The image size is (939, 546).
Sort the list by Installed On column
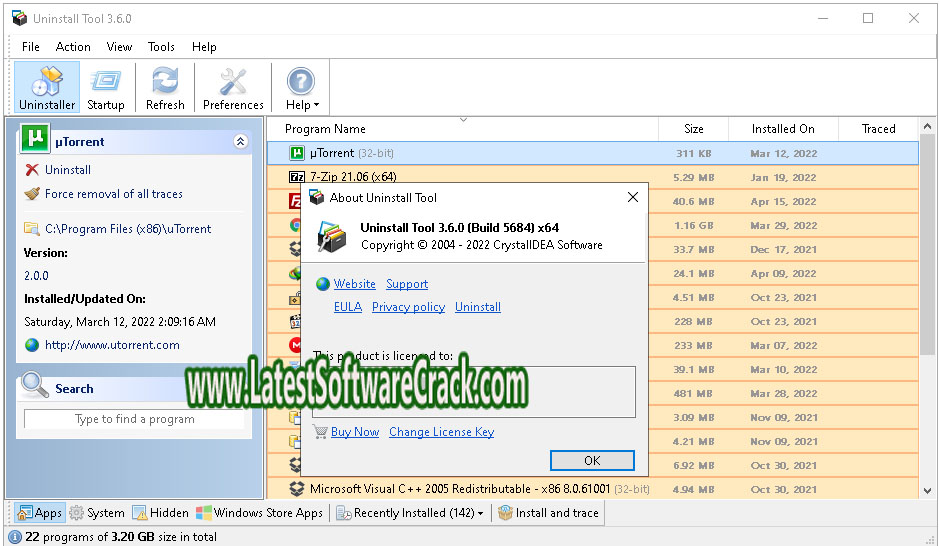click(x=782, y=129)
